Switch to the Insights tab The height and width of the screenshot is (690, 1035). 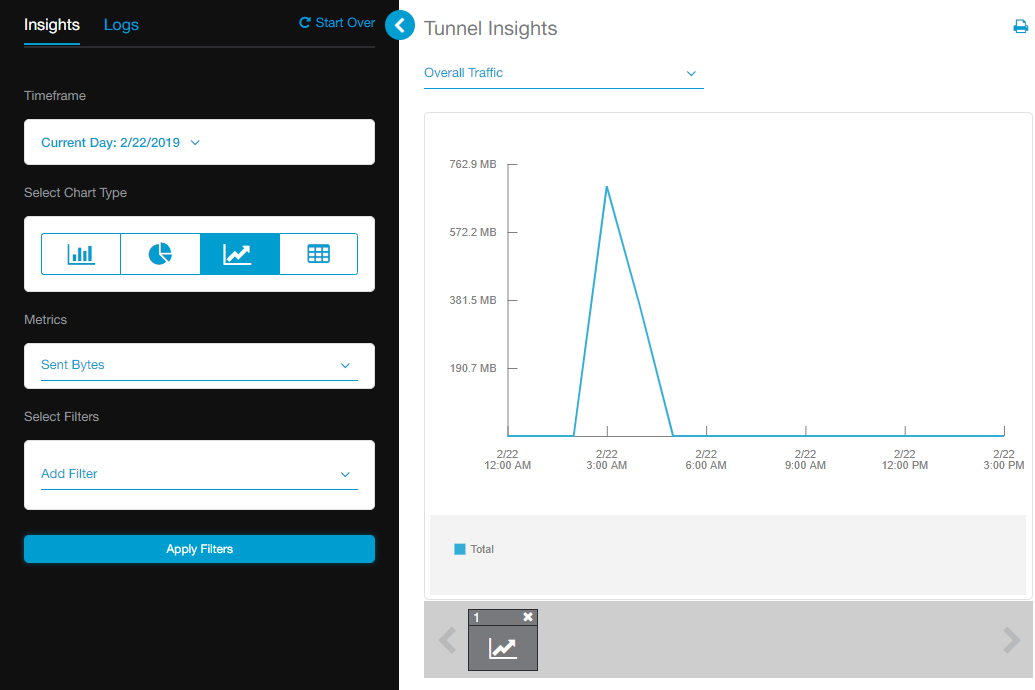(52, 25)
